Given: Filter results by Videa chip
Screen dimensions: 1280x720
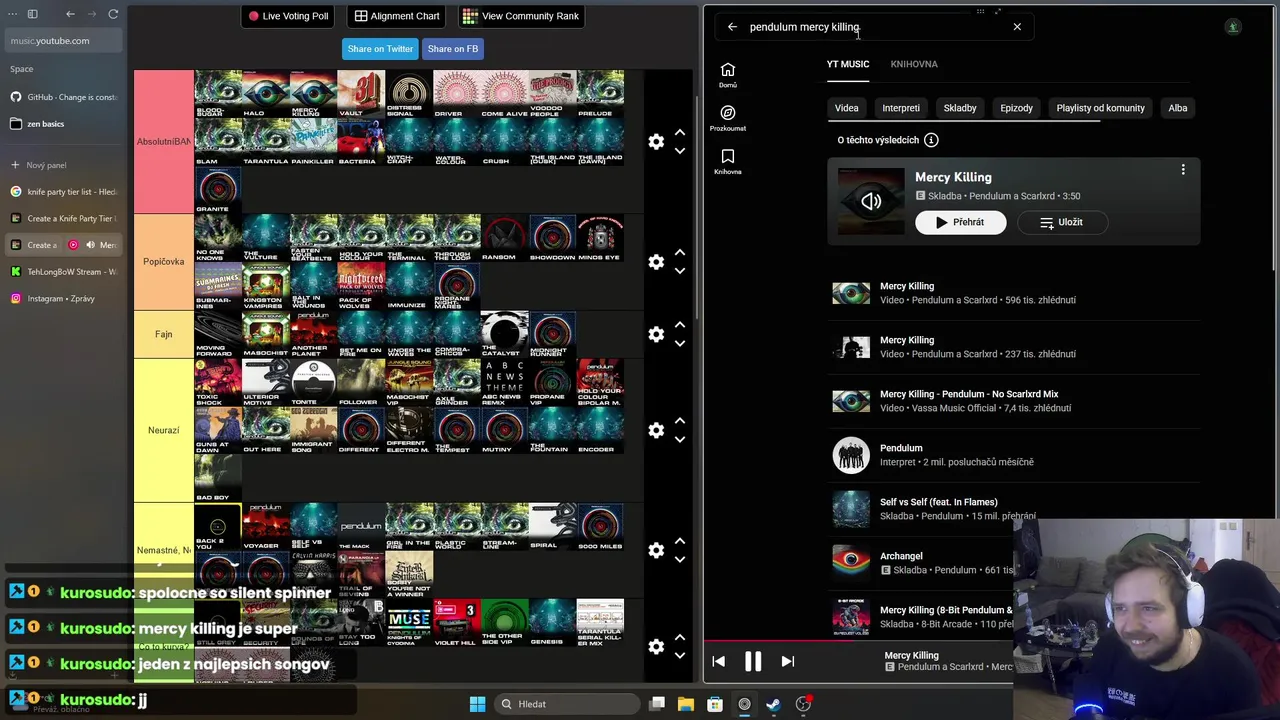Looking at the screenshot, I should point(847,108).
